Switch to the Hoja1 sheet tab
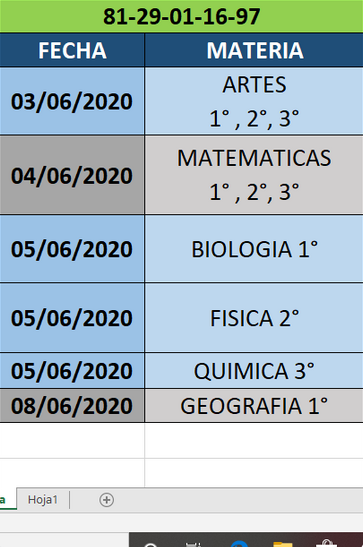This screenshot has width=363, height=547. (x=43, y=500)
